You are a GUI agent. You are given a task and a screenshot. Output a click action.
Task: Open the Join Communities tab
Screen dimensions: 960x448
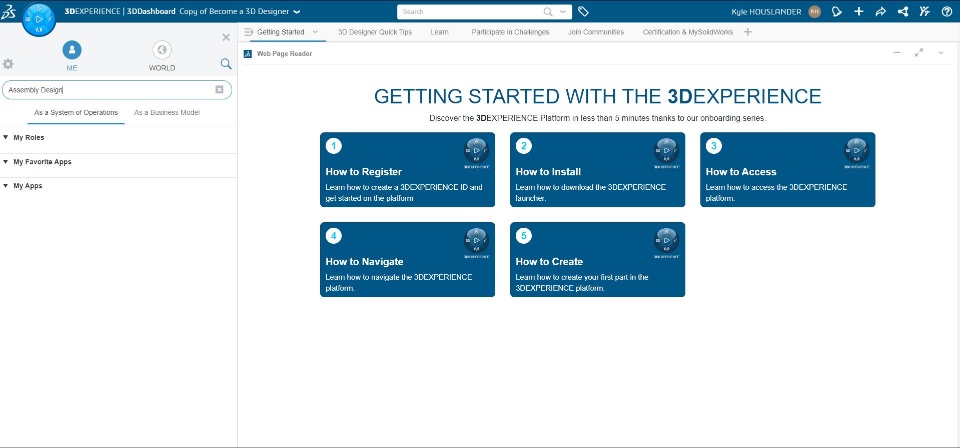tap(596, 32)
